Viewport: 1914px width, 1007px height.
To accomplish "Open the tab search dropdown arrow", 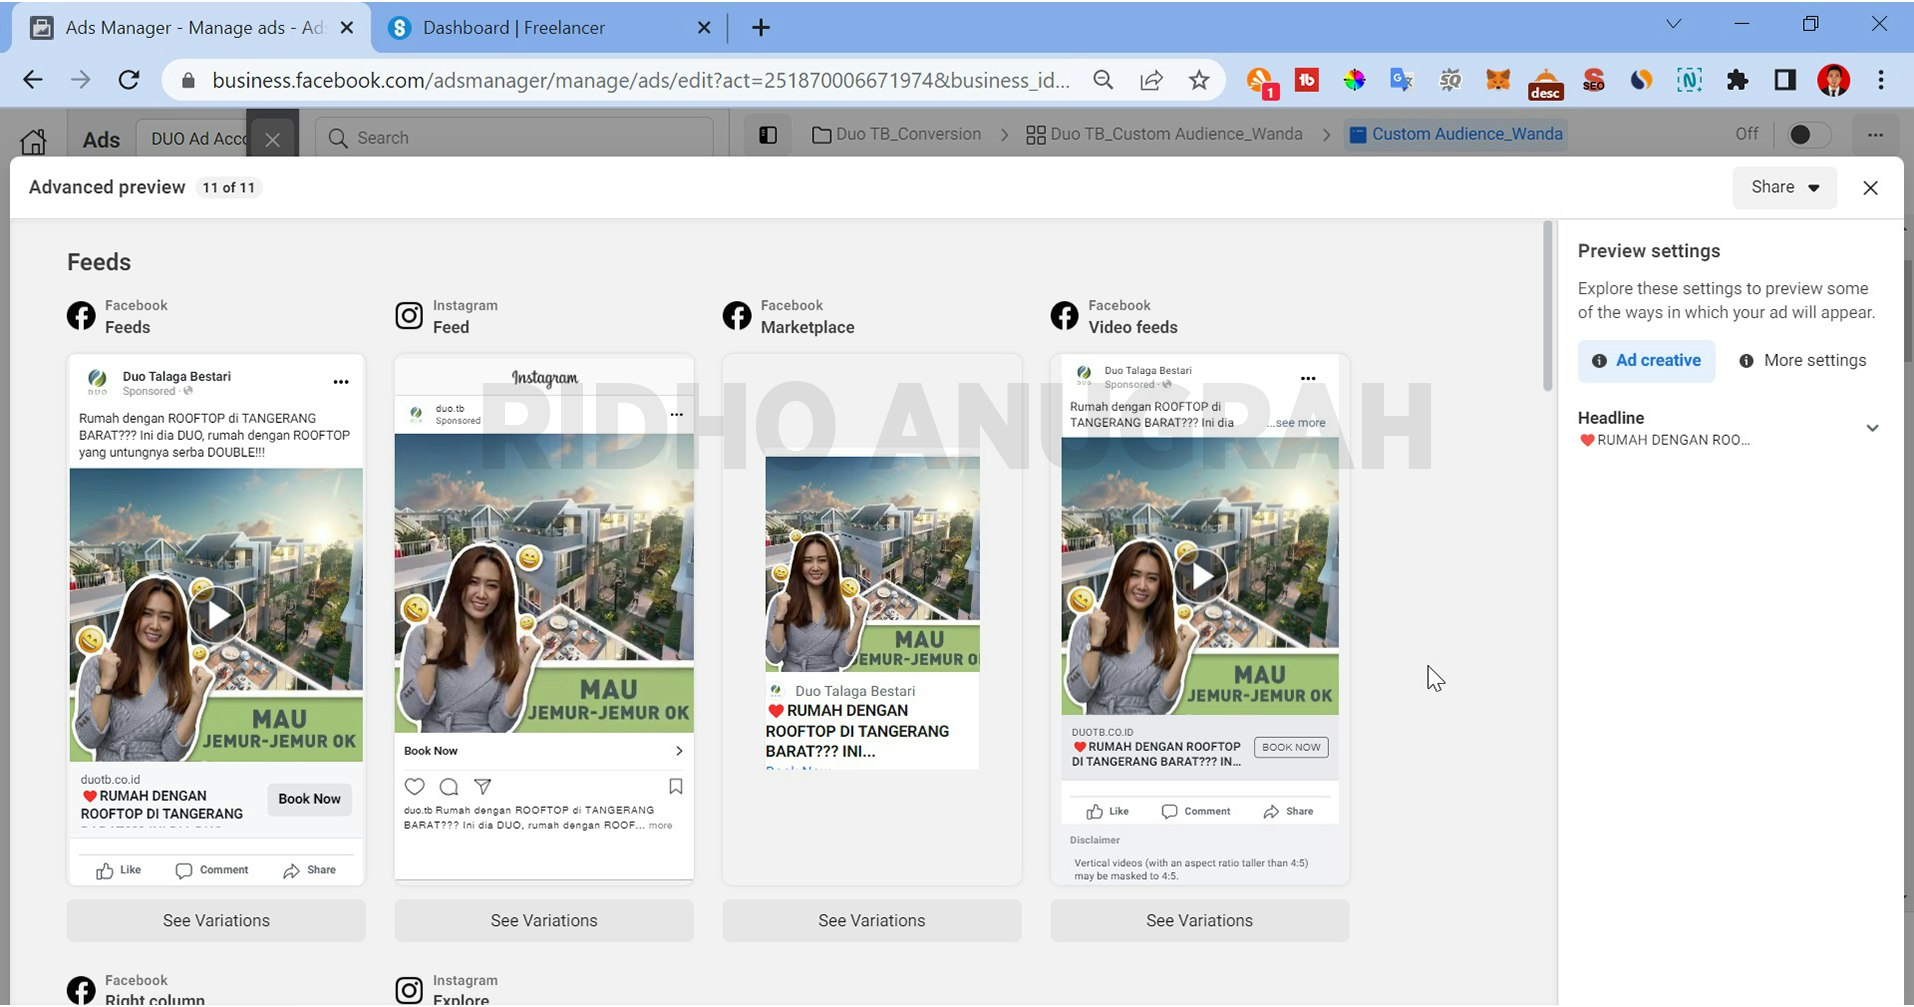I will pyautogui.click(x=1673, y=24).
